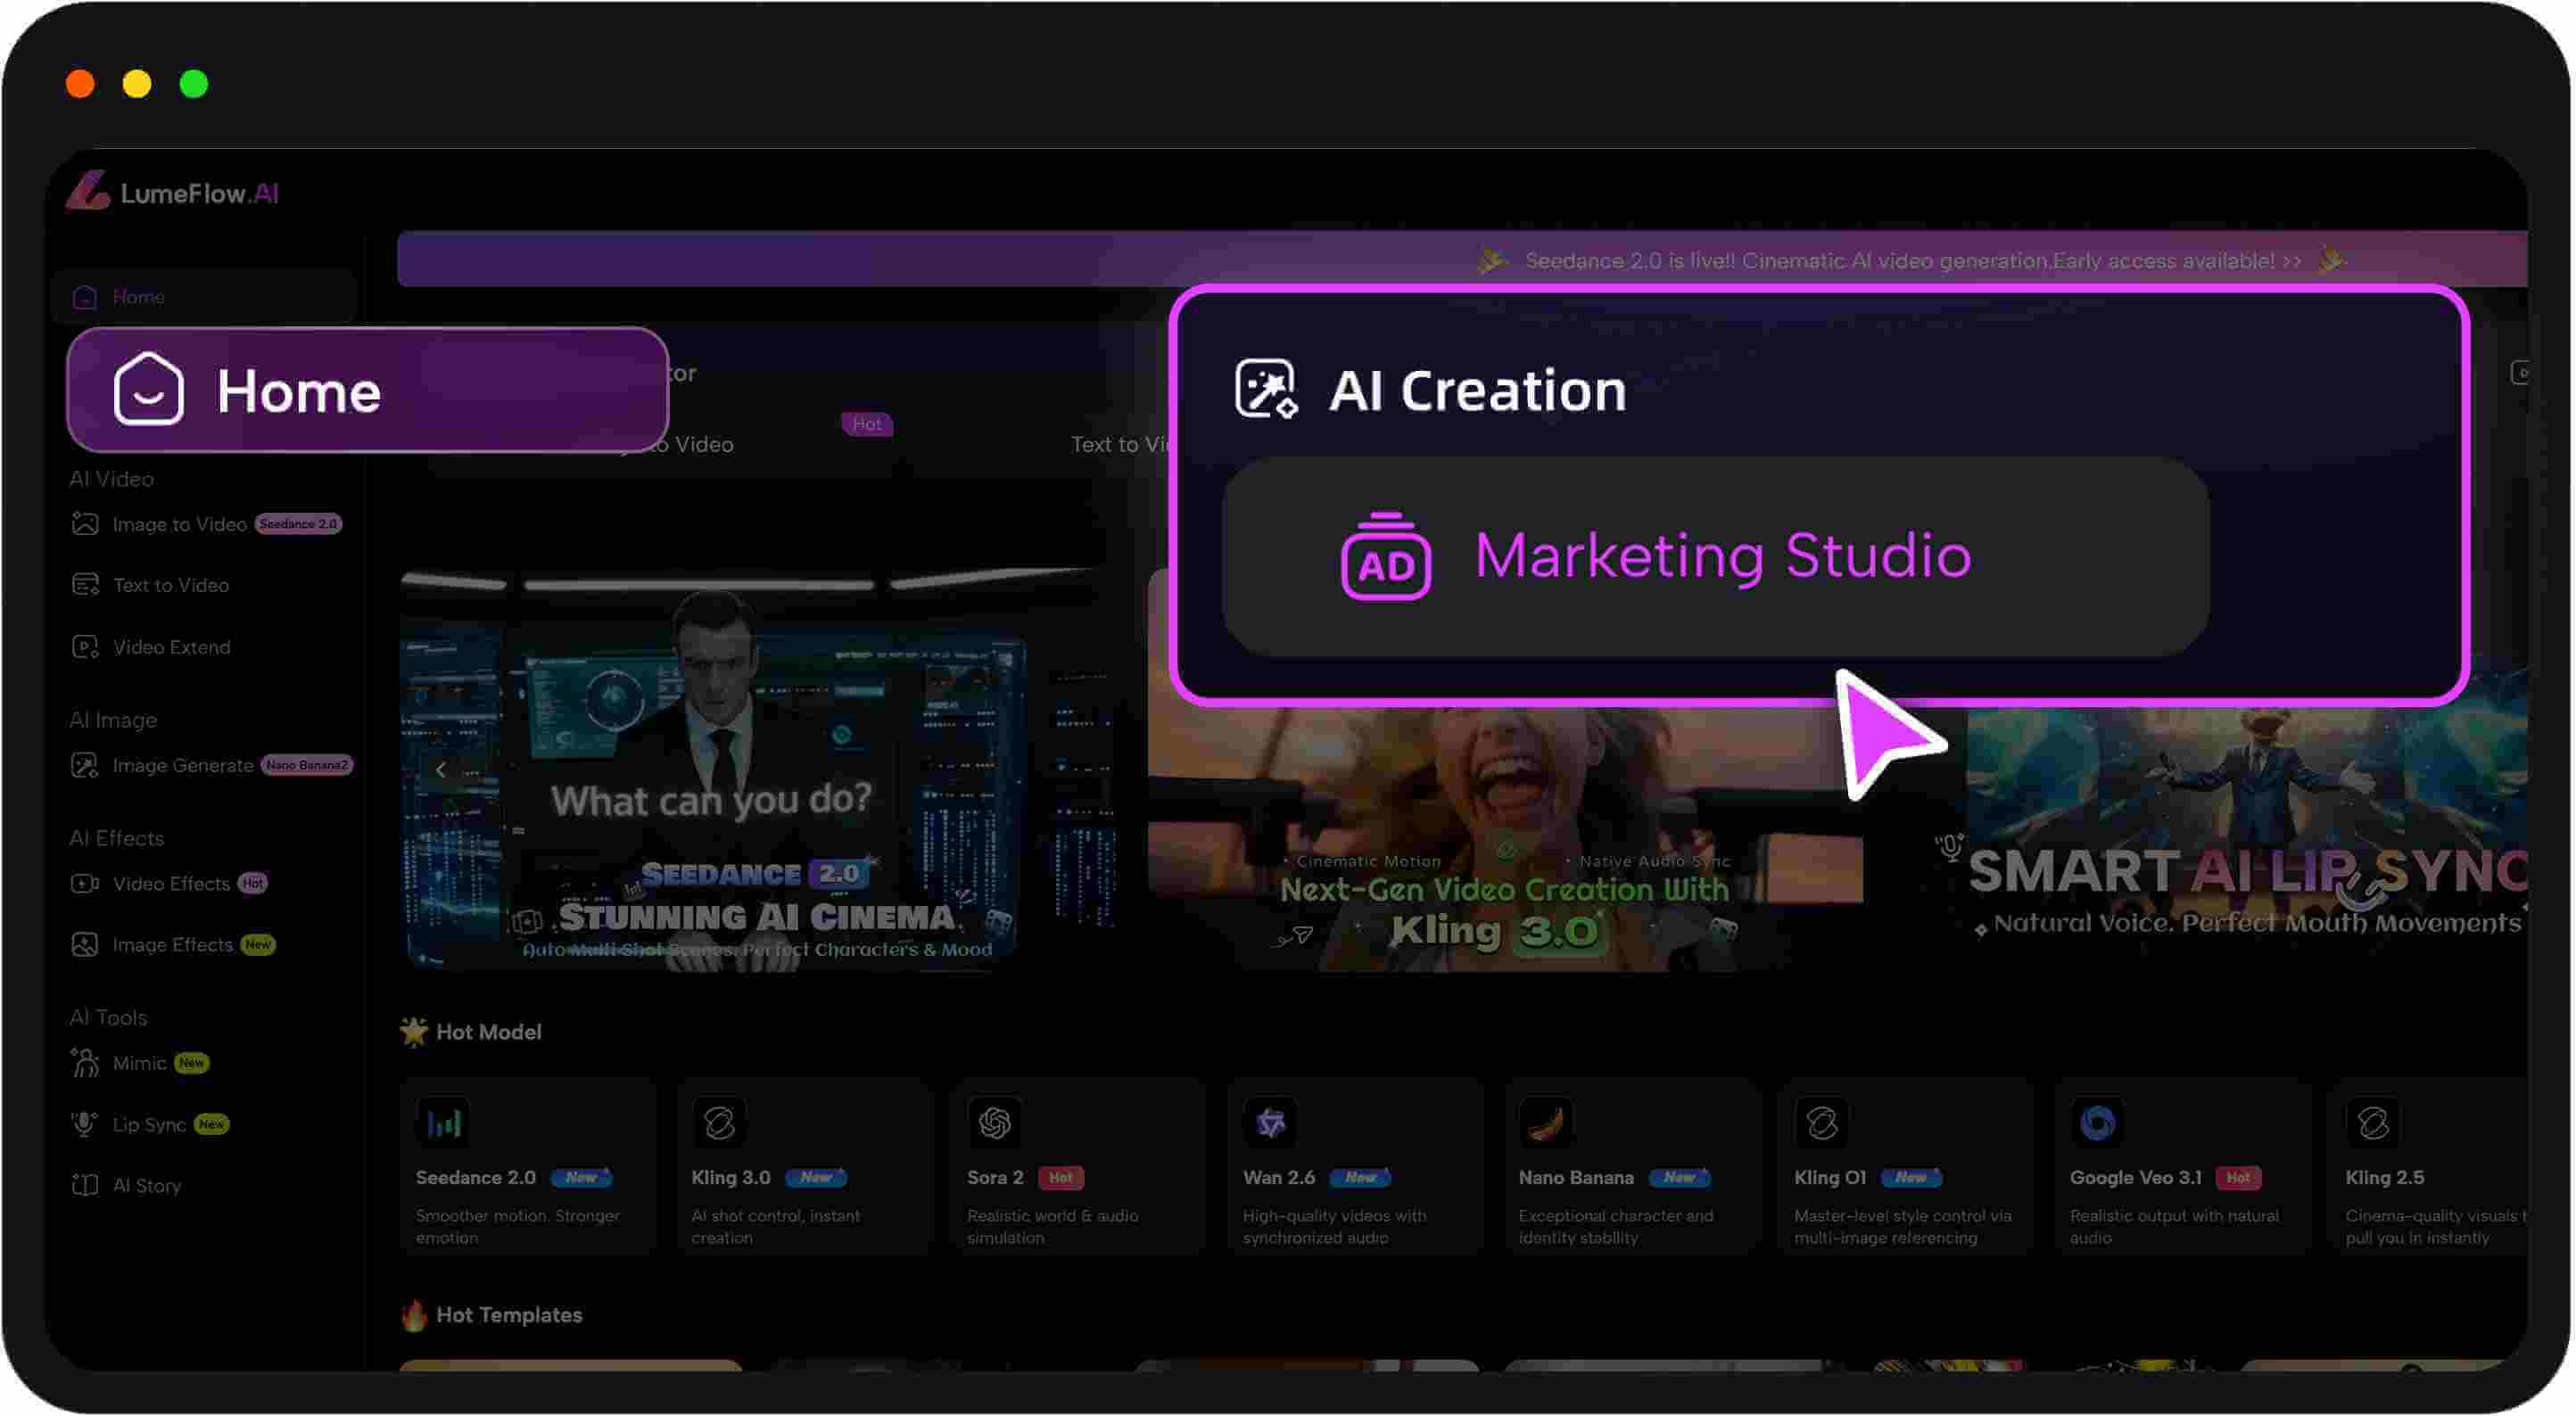Click the Nano Banana2 badge beside Image Generate
The height and width of the screenshot is (1416, 2576).
coord(307,765)
